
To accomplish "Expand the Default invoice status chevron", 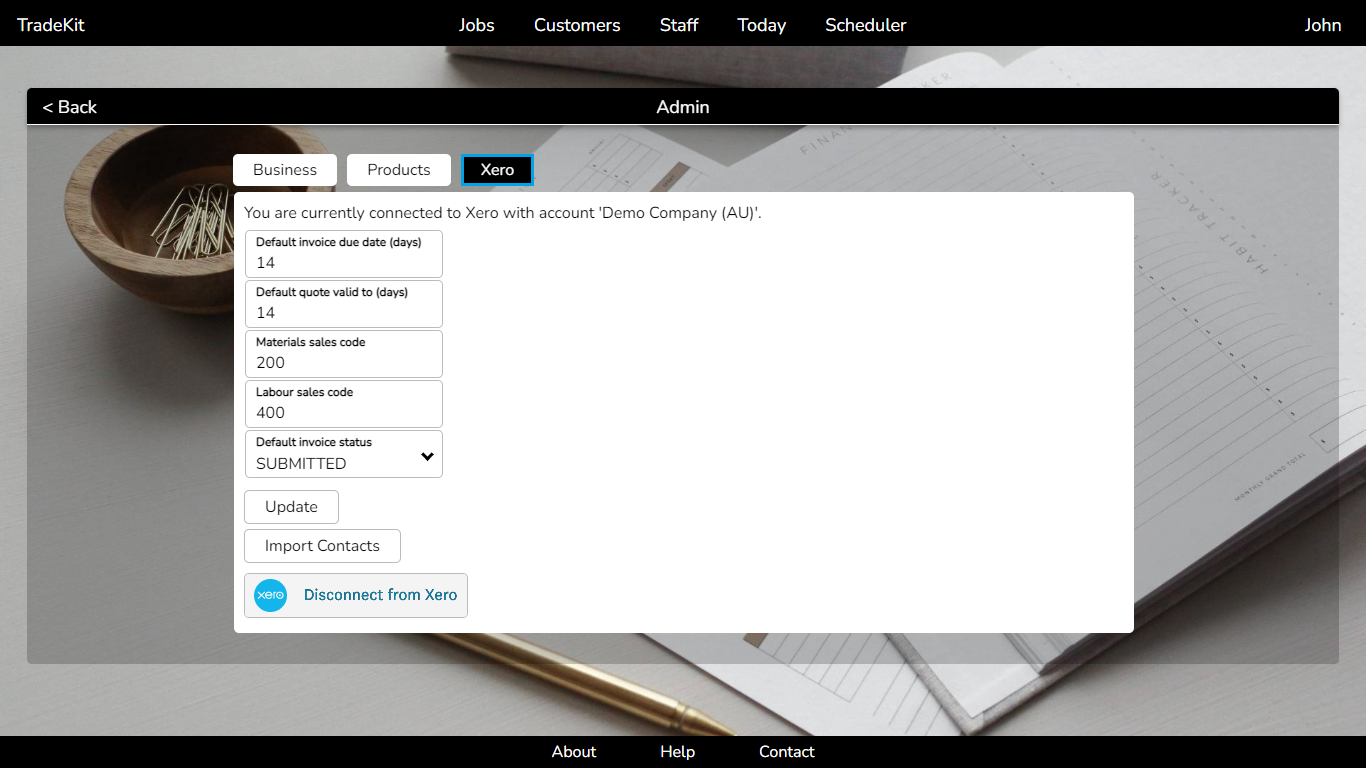I will (427, 456).
